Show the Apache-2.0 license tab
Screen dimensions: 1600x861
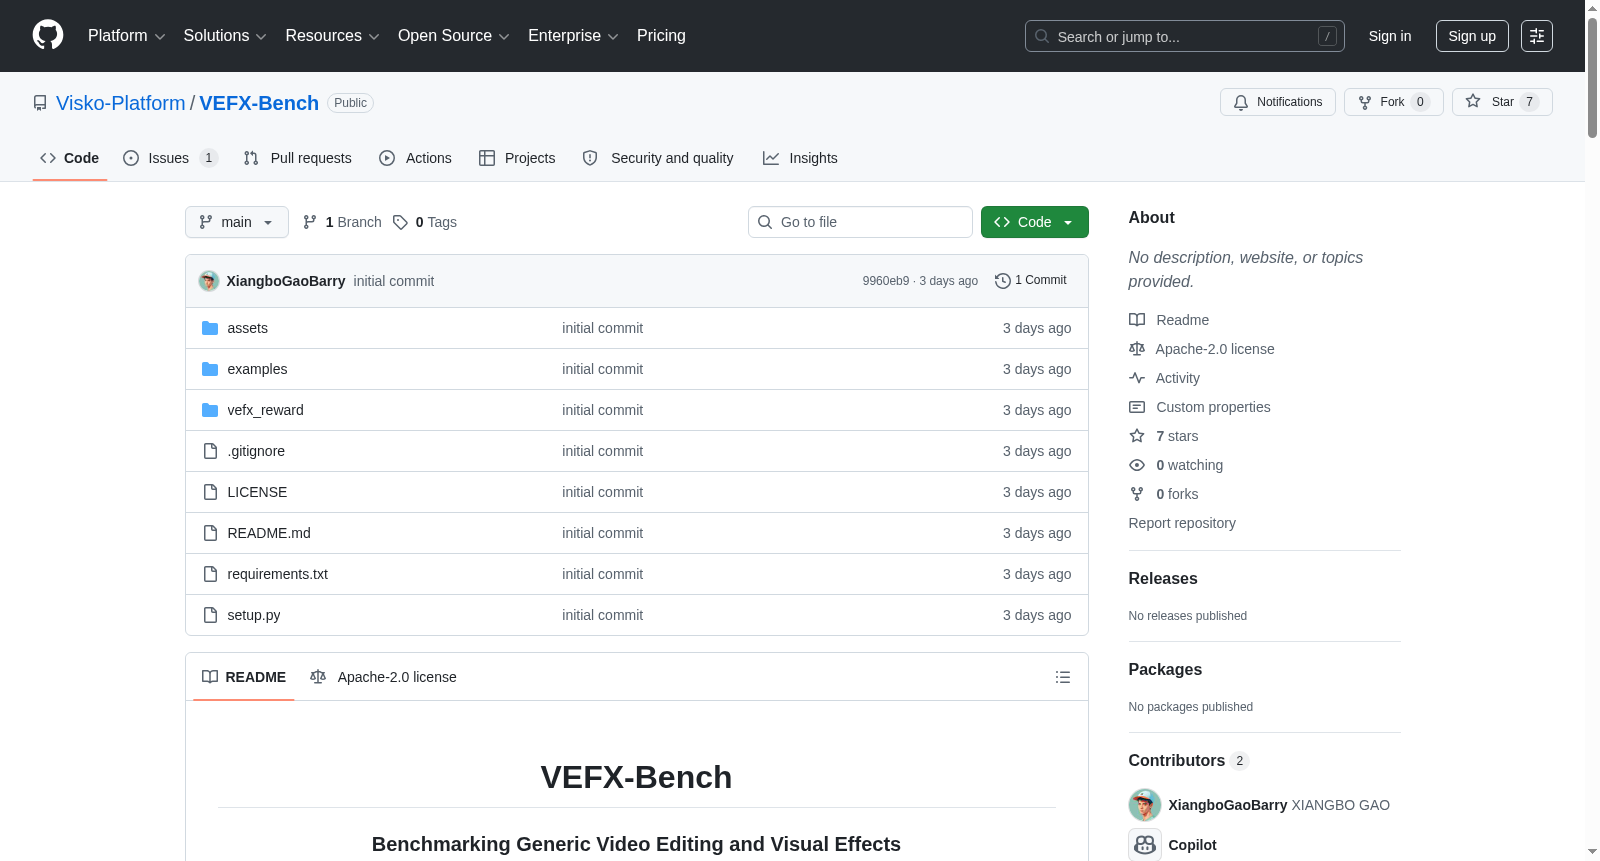click(x=383, y=677)
